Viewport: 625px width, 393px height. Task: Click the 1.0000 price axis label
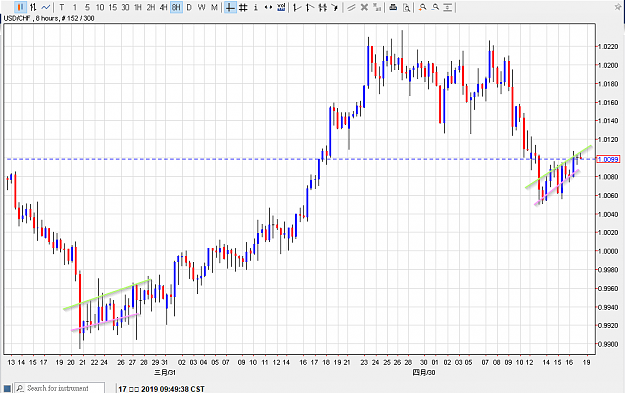click(608, 251)
